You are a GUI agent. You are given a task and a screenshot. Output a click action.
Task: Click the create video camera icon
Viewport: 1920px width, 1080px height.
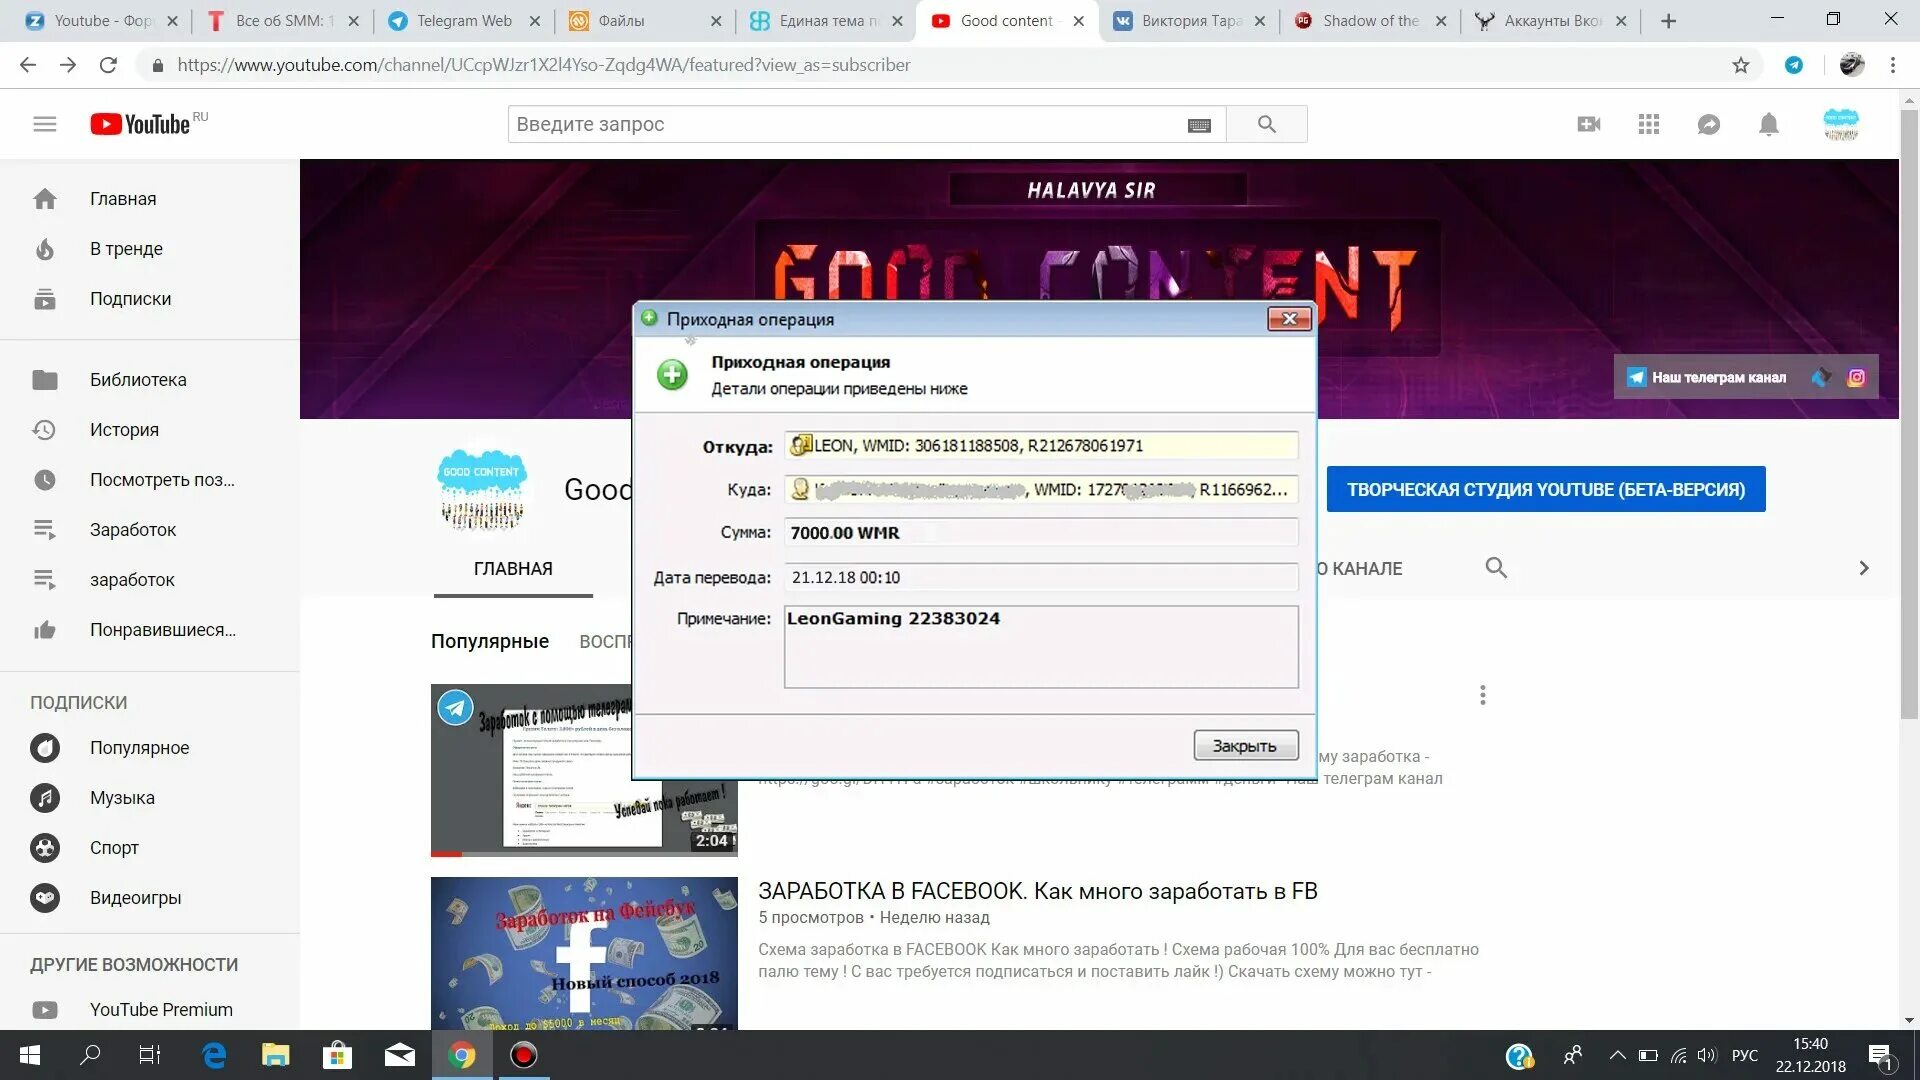(1589, 123)
